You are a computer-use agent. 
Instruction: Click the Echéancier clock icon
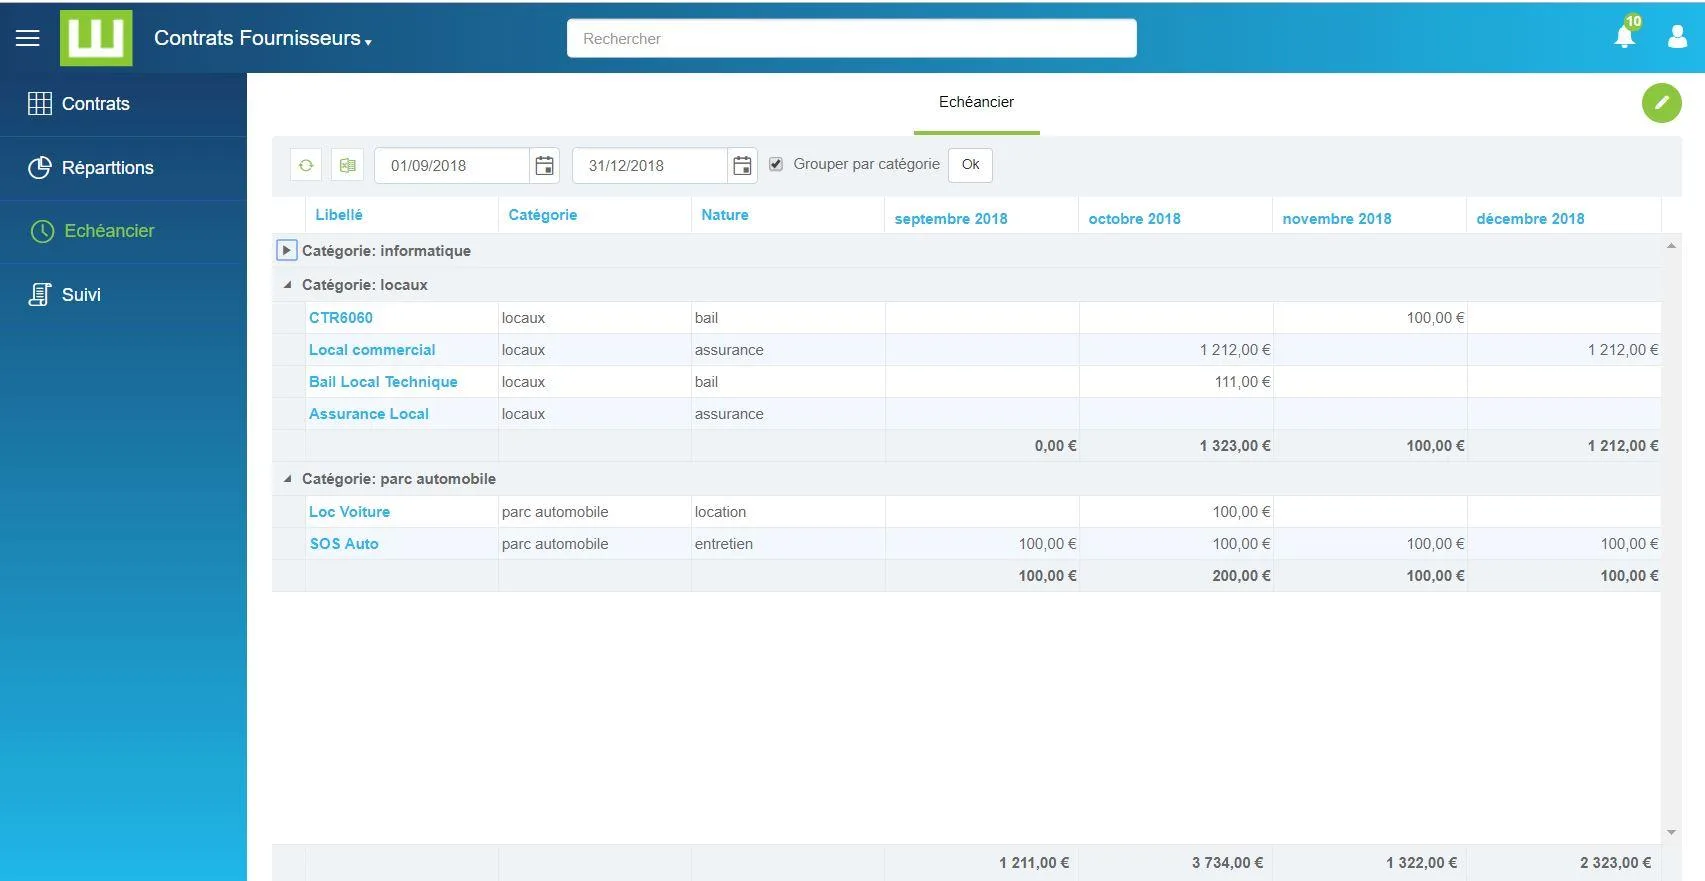pos(42,231)
